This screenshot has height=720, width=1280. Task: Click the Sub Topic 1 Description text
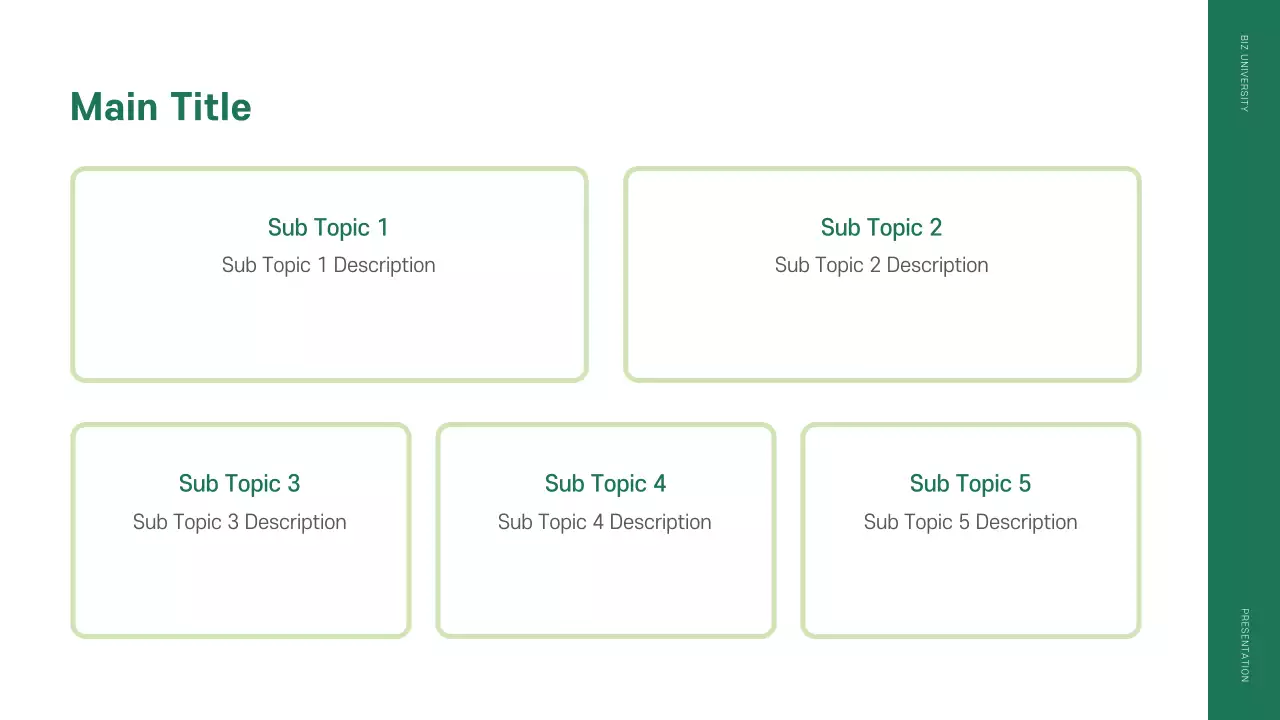coord(328,265)
